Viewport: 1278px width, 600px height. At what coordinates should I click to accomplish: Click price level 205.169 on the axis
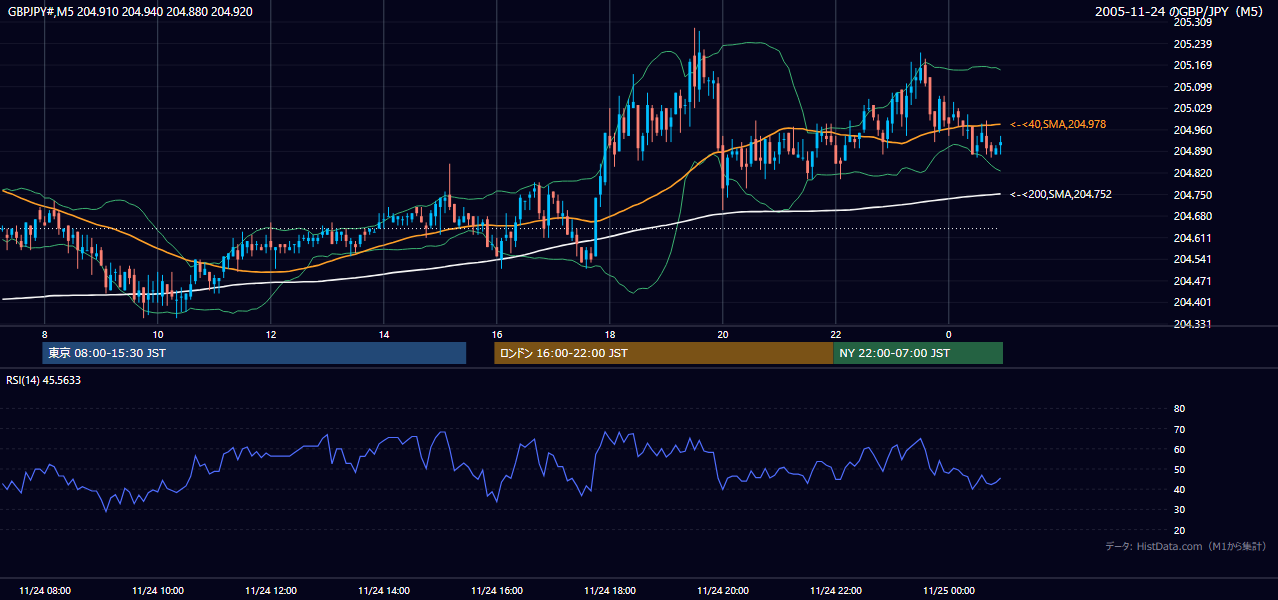click(x=1193, y=65)
